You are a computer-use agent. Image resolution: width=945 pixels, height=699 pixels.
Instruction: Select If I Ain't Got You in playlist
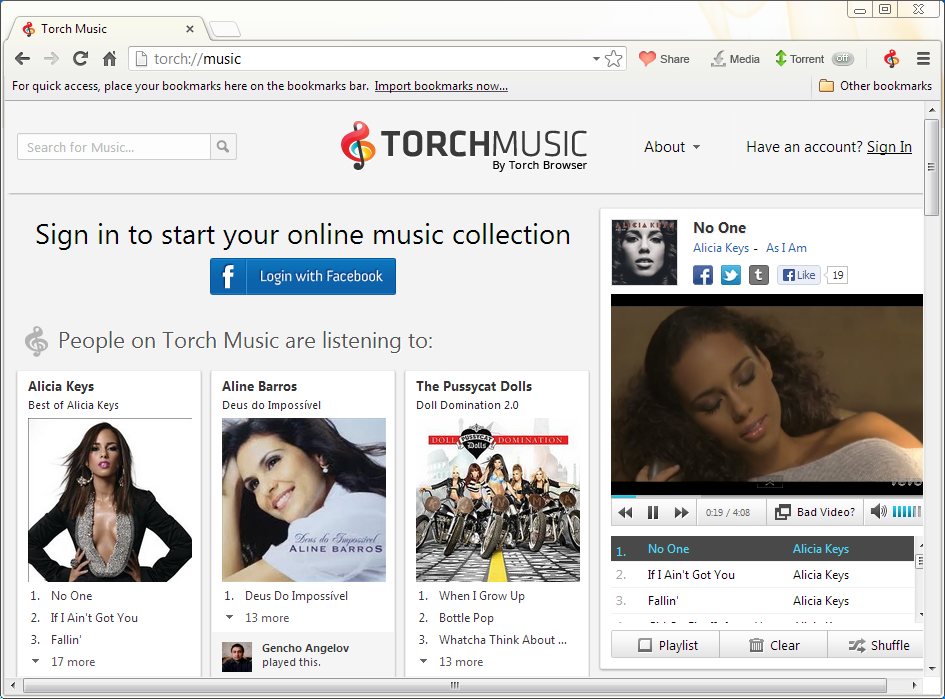tap(762, 575)
